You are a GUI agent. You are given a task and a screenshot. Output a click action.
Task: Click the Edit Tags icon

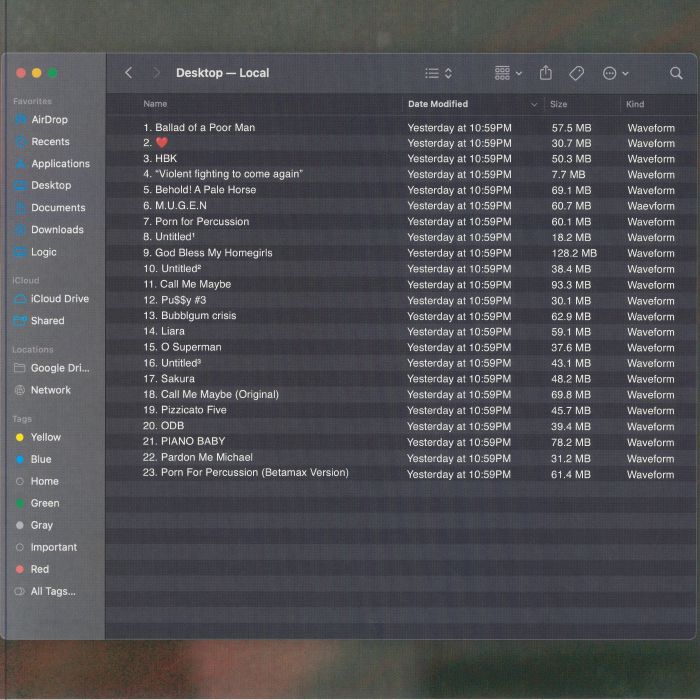(576, 73)
